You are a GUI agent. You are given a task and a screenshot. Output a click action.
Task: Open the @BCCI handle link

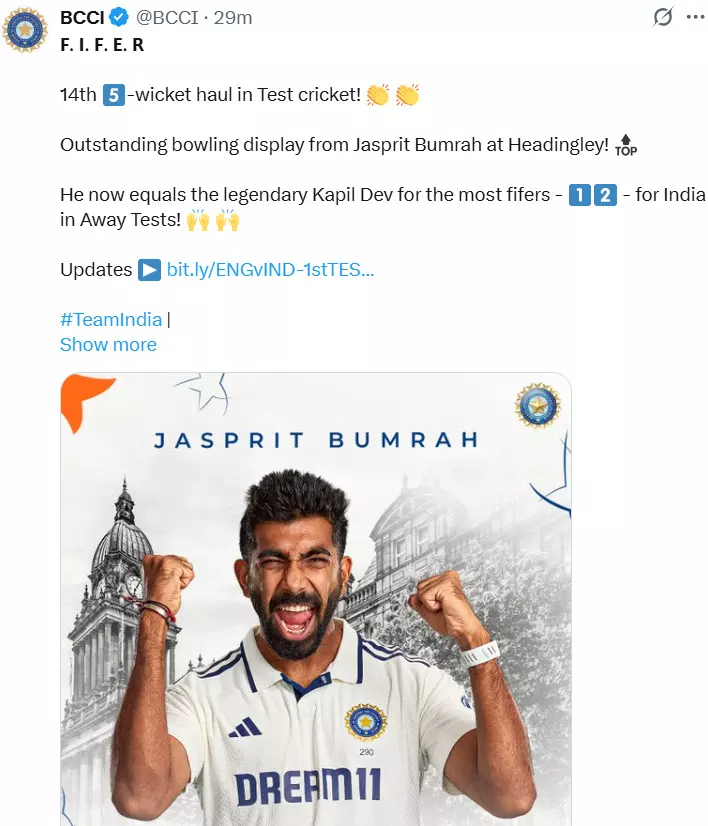pyautogui.click(x=167, y=17)
